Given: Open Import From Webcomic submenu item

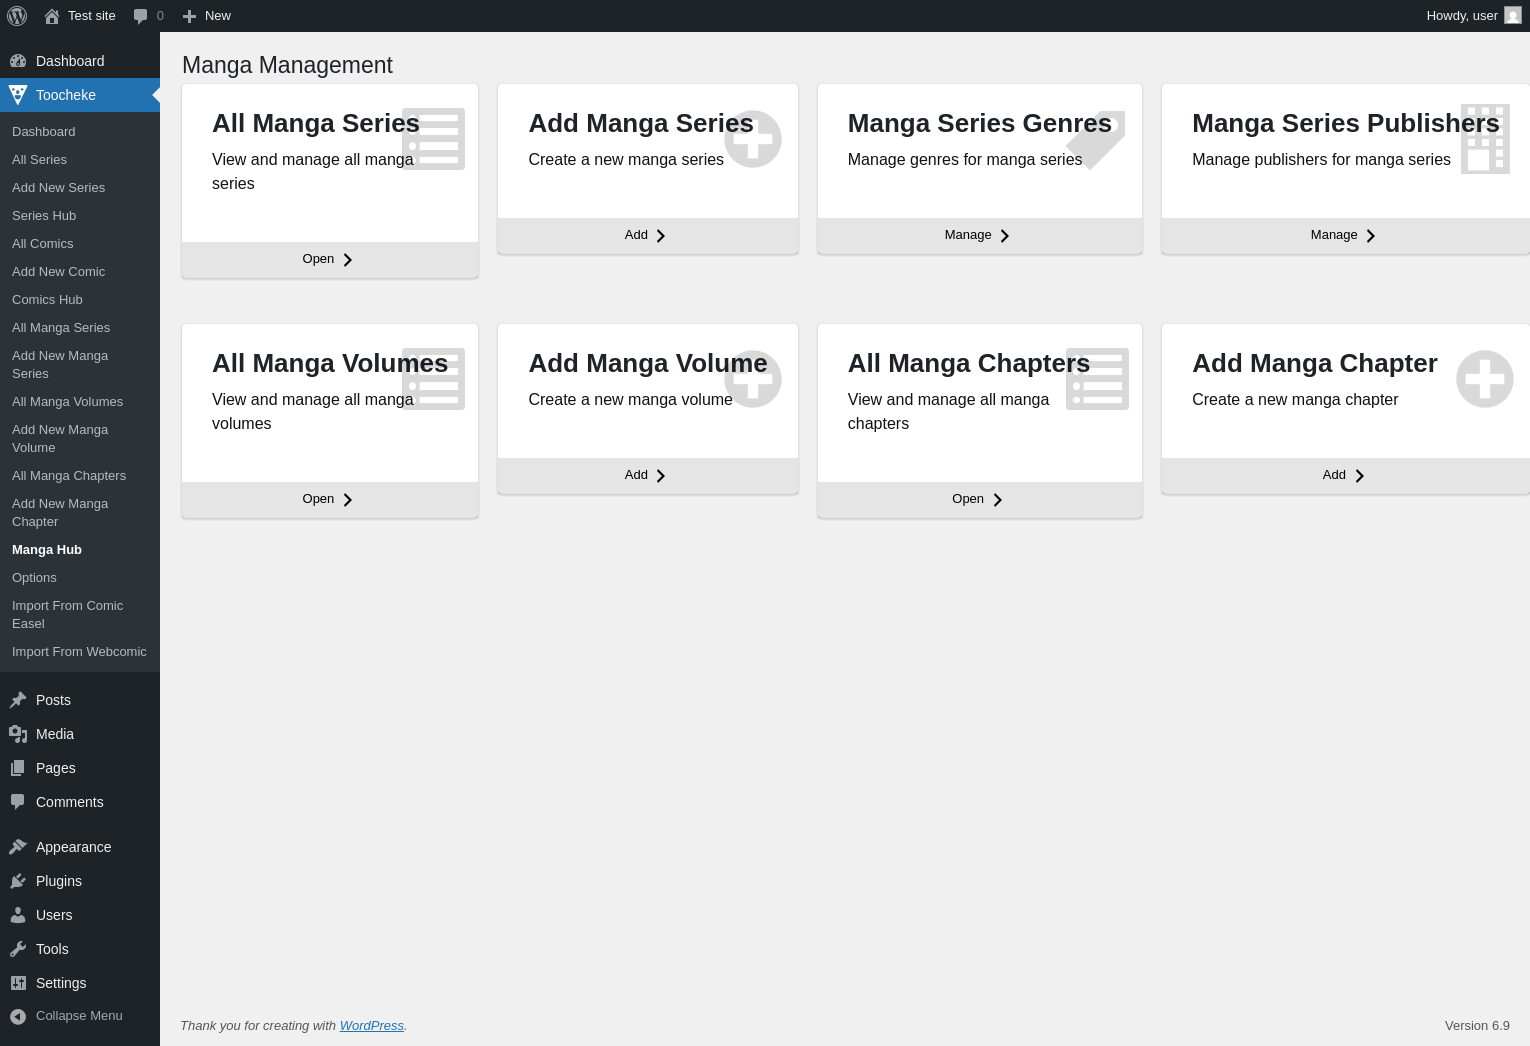Looking at the screenshot, I should [79, 652].
